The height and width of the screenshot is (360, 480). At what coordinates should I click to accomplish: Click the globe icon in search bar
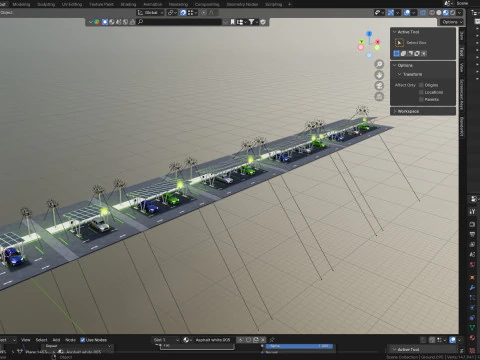click(112, 22)
